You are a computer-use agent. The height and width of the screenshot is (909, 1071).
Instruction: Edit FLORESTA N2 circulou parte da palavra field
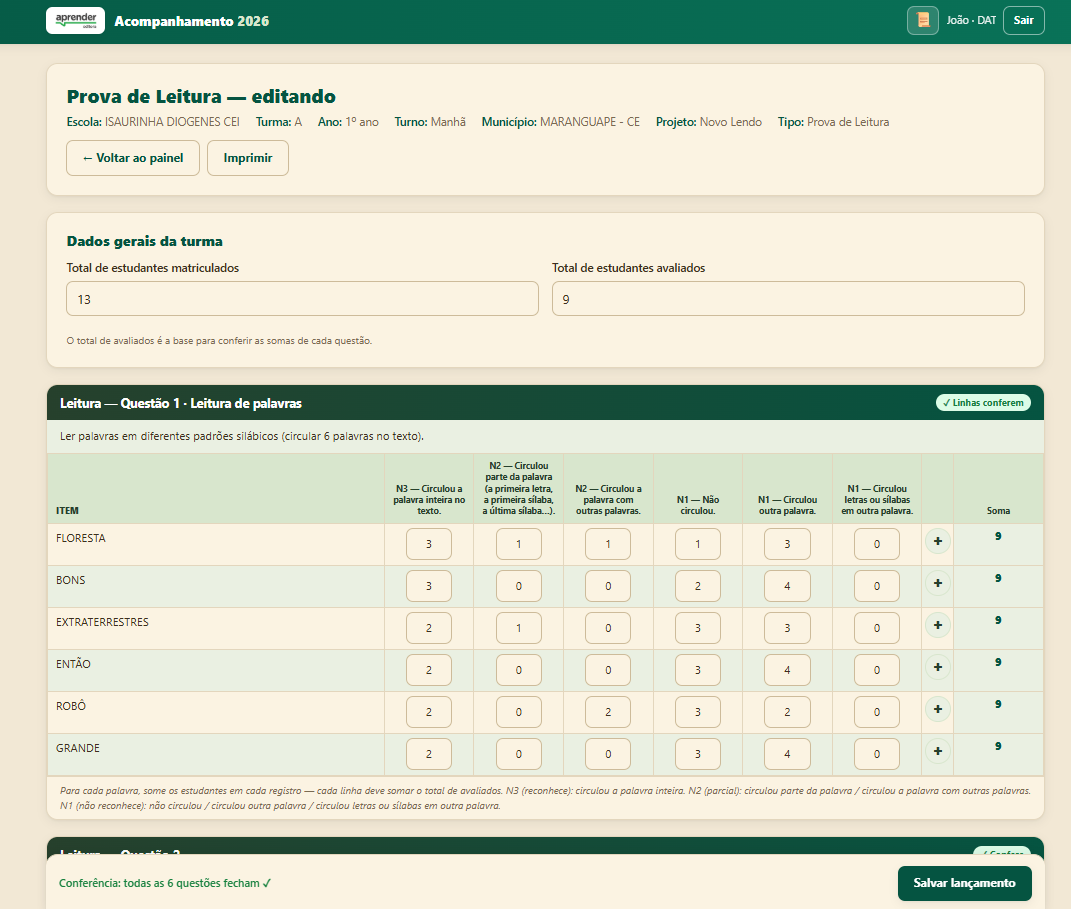coord(518,544)
